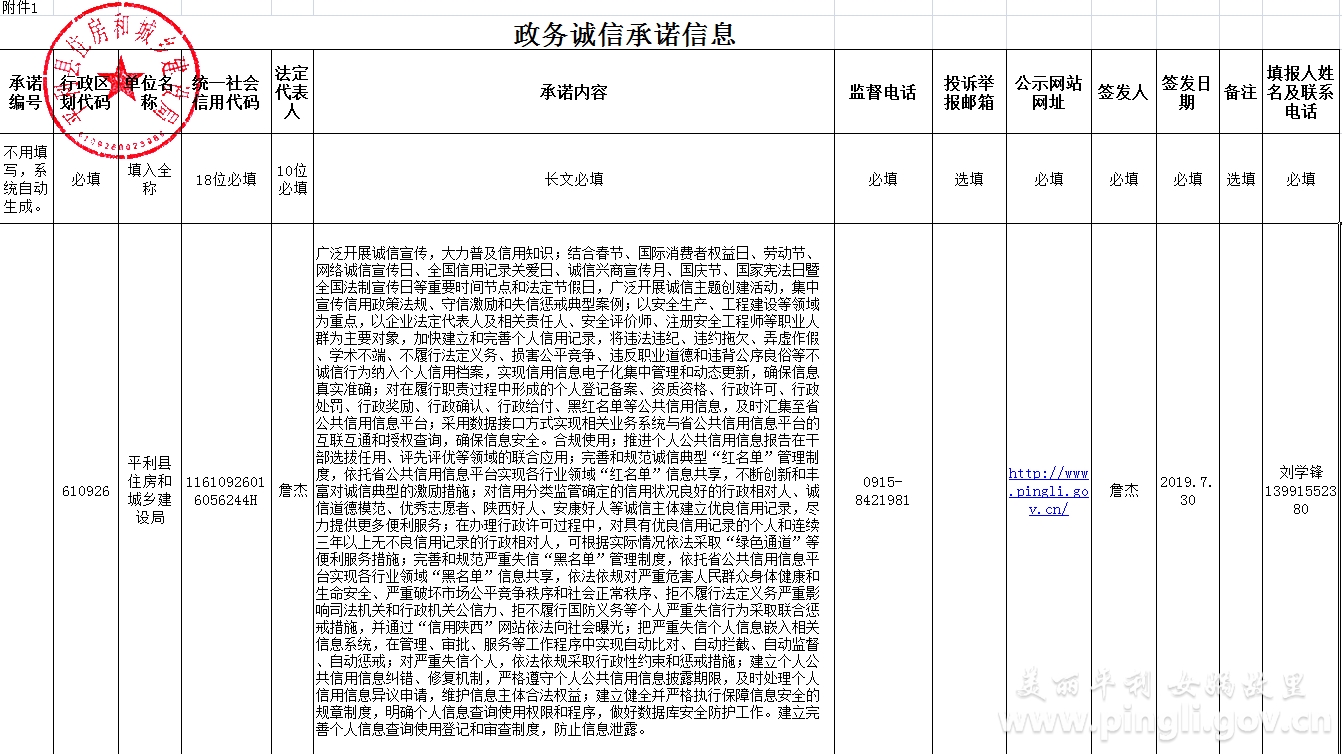1342x754 pixels.
Task: Click the 刘学锋 13991552380 contact cell
Action: point(1300,490)
